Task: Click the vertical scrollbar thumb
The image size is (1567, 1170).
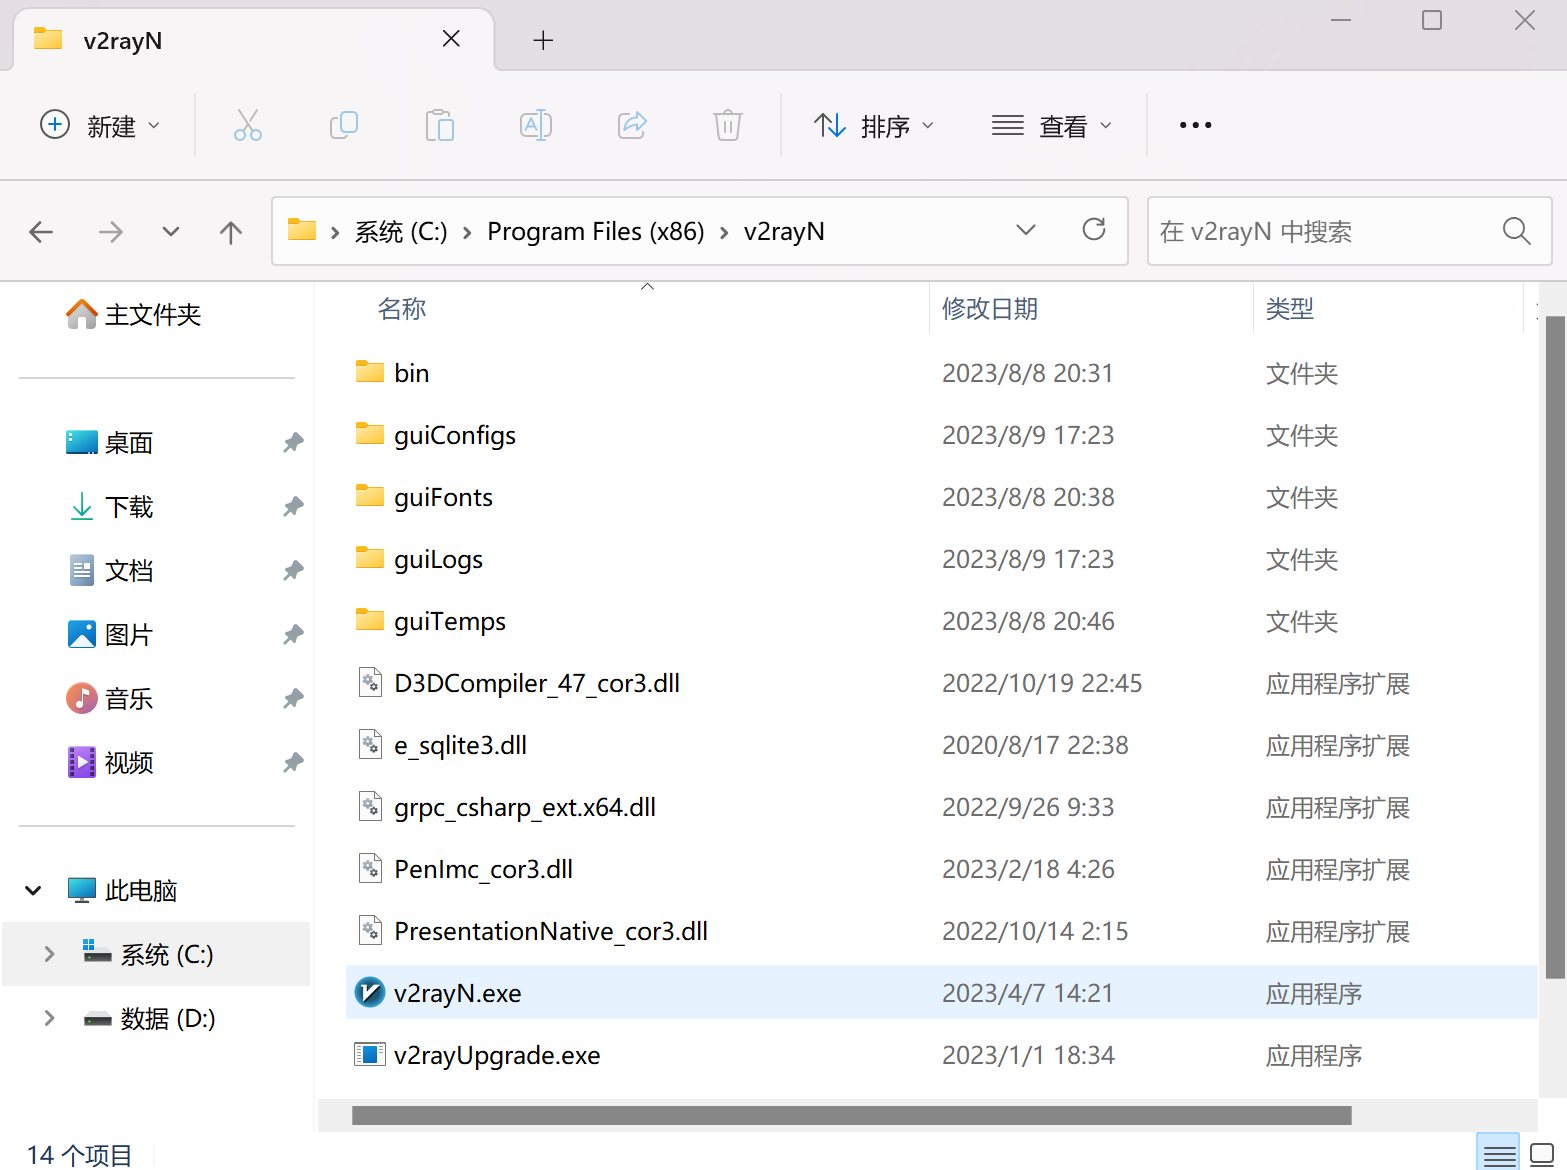Action: [1555, 648]
